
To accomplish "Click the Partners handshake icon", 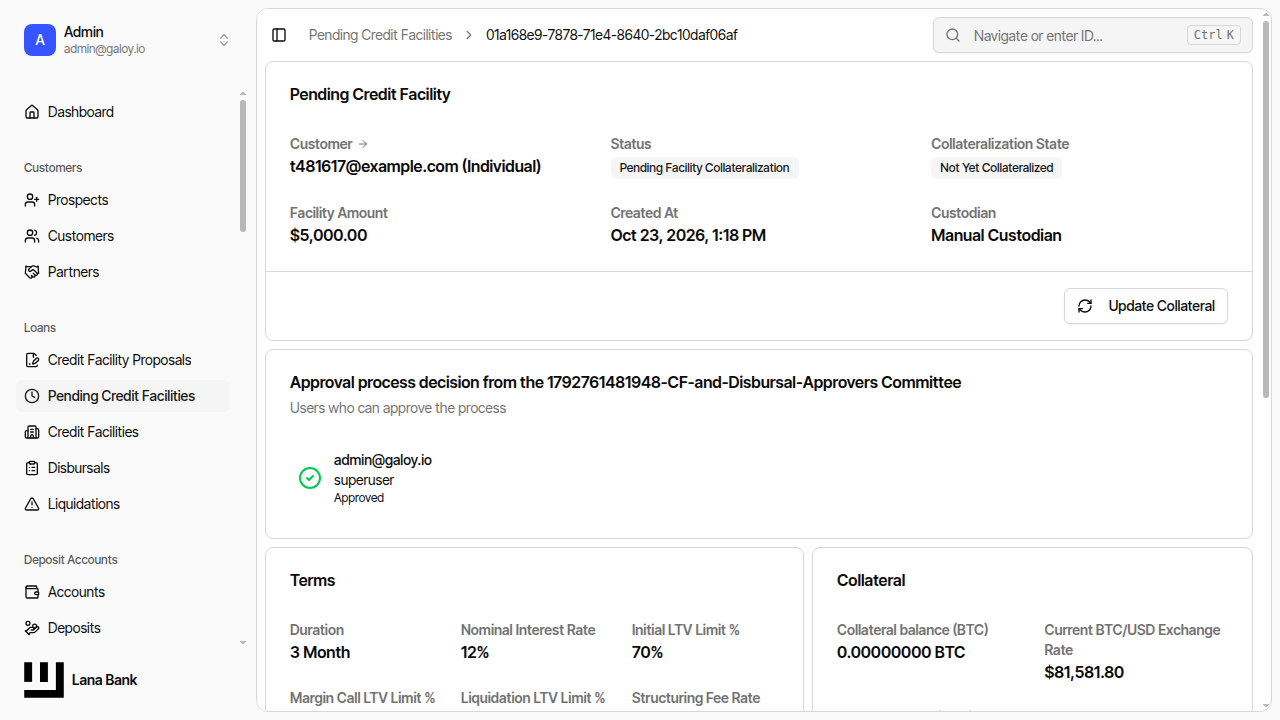I will (x=32, y=272).
